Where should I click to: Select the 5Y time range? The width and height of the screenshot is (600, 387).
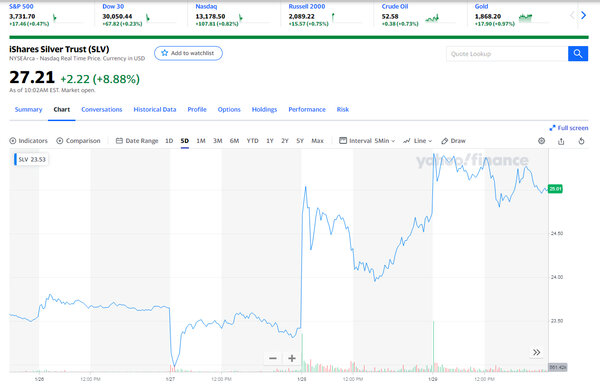[x=300, y=141]
